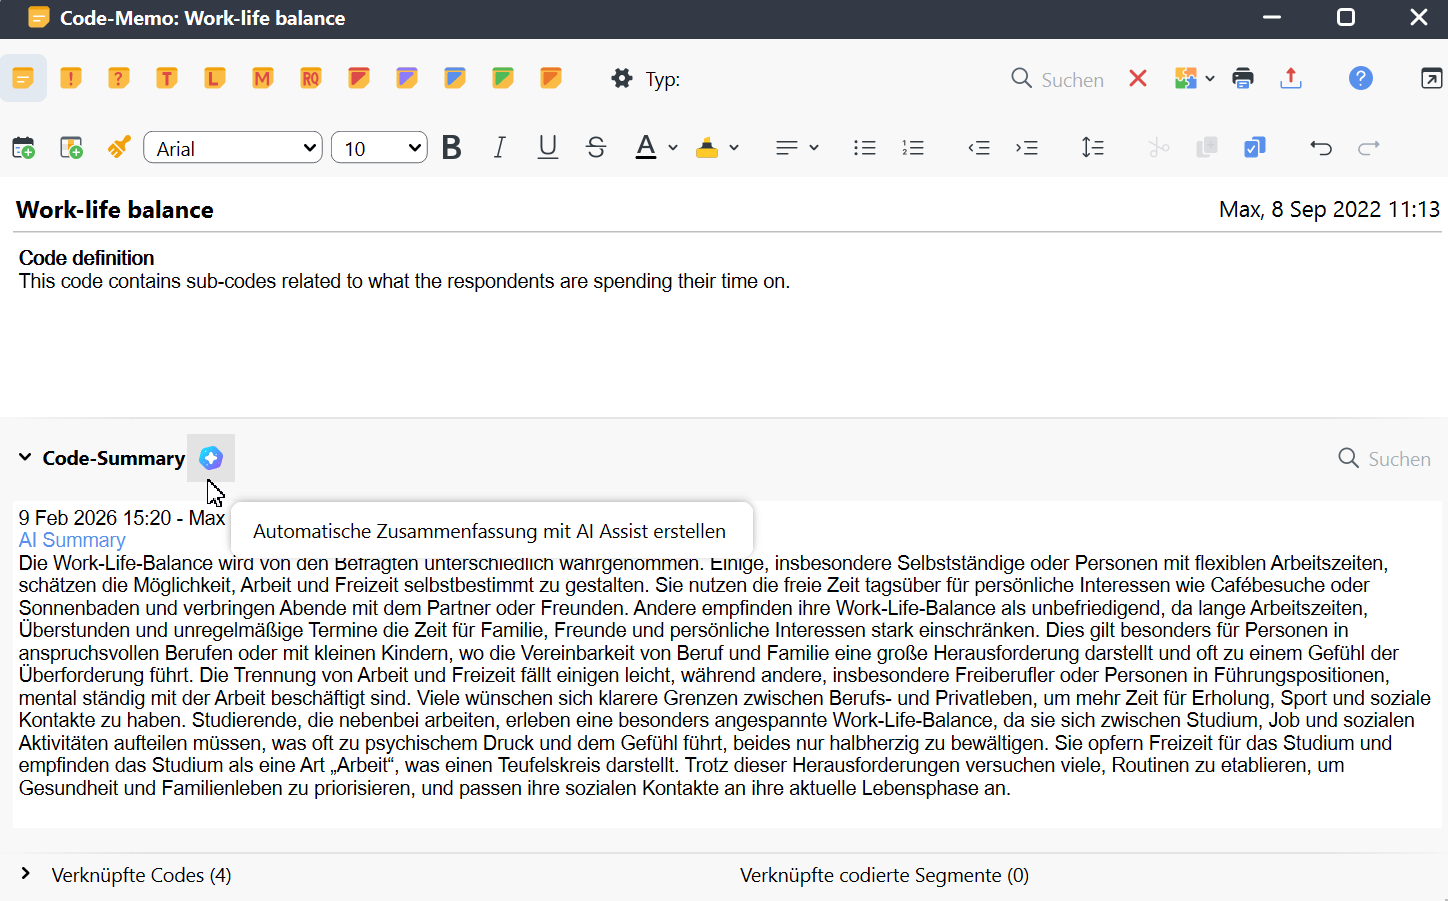Toggle strikethrough formatting
The width and height of the screenshot is (1448, 901).
pyautogui.click(x=596, y=147)
